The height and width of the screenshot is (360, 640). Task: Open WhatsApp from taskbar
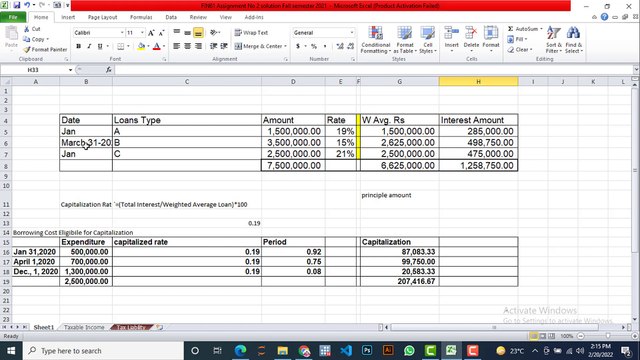click(x=409, y=351)
